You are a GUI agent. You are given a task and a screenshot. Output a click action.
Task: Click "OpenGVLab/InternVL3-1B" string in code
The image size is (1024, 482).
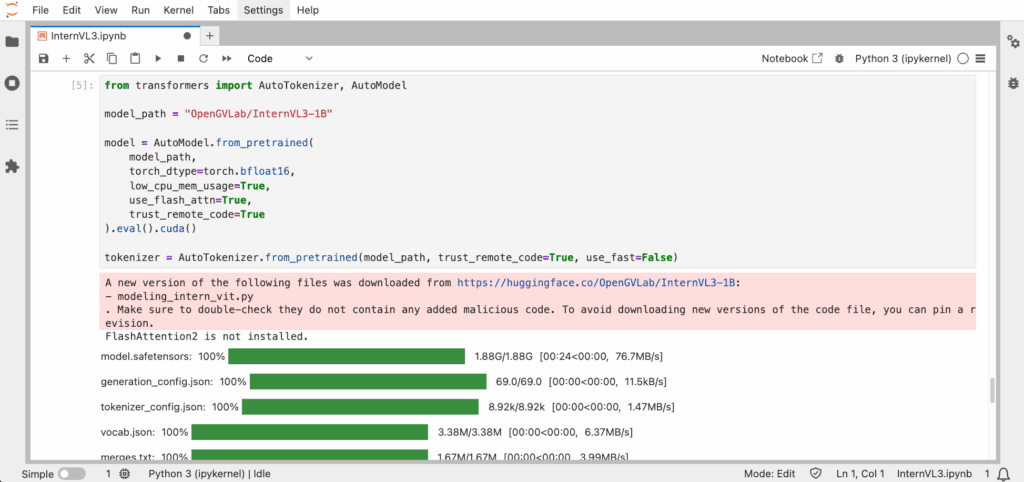[259, 114]
